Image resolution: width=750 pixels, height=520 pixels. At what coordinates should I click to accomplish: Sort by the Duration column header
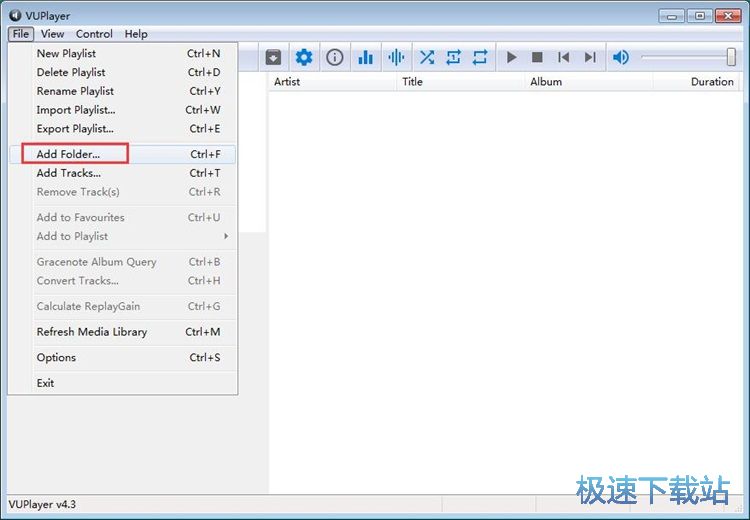[x=696, y=82]
